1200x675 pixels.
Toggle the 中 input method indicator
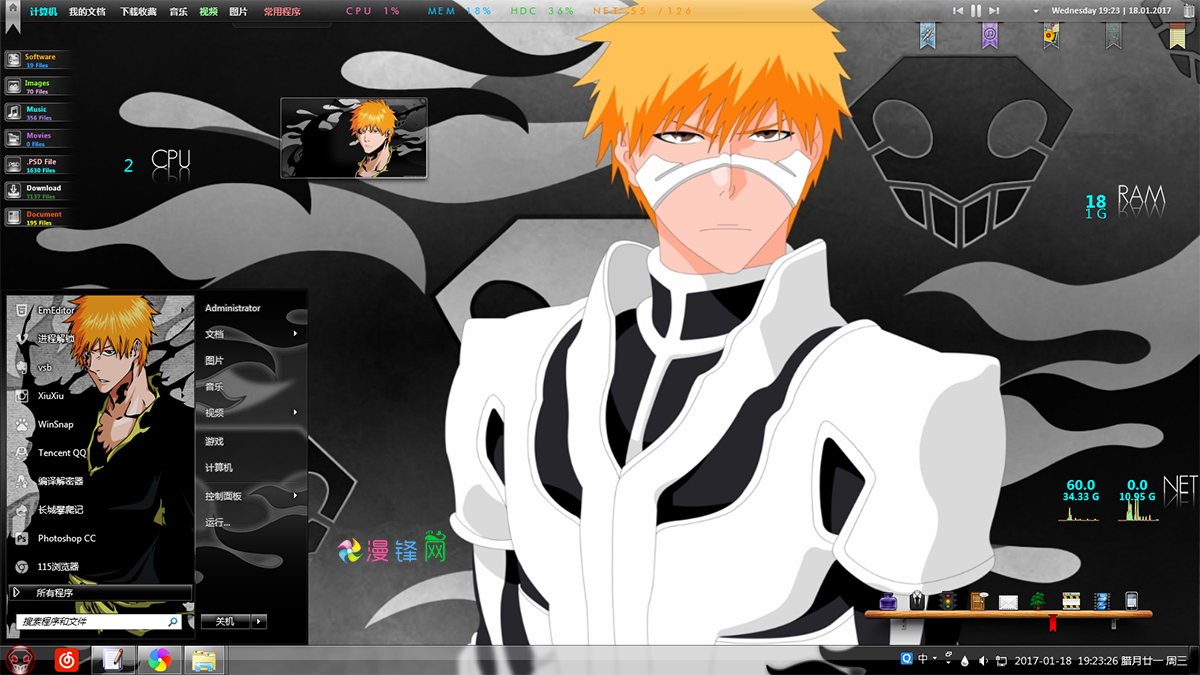coord(922,659)
